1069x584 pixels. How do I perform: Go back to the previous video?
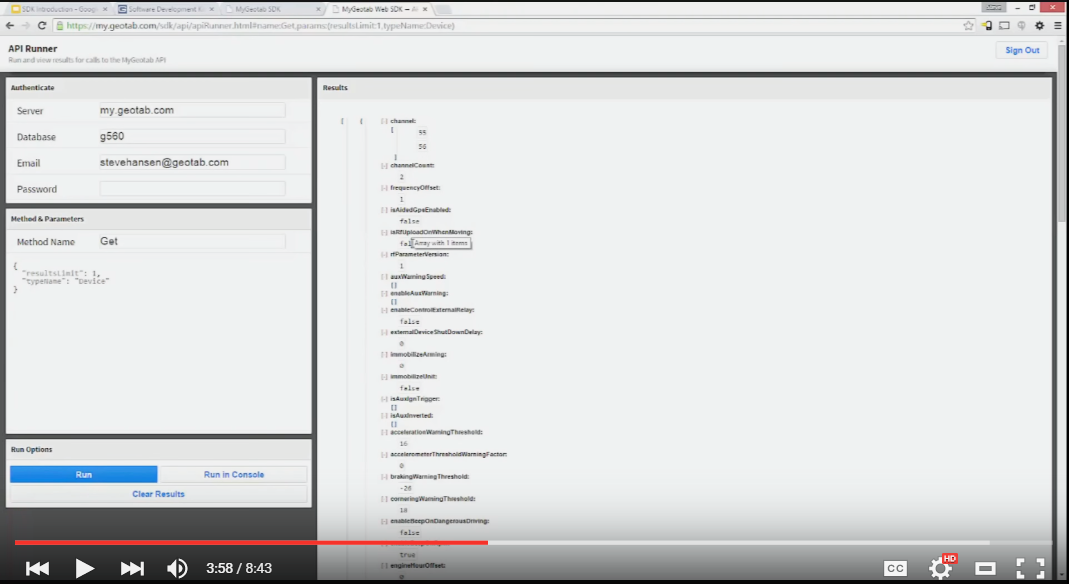[x=37, y=568]
